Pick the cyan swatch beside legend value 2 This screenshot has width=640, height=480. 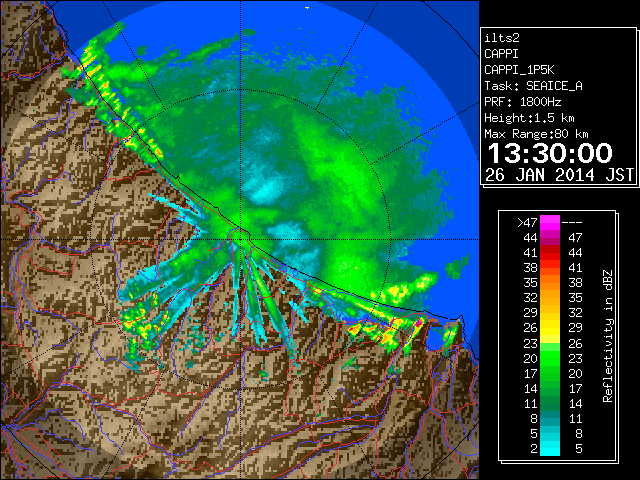click(x=550, y=448)
